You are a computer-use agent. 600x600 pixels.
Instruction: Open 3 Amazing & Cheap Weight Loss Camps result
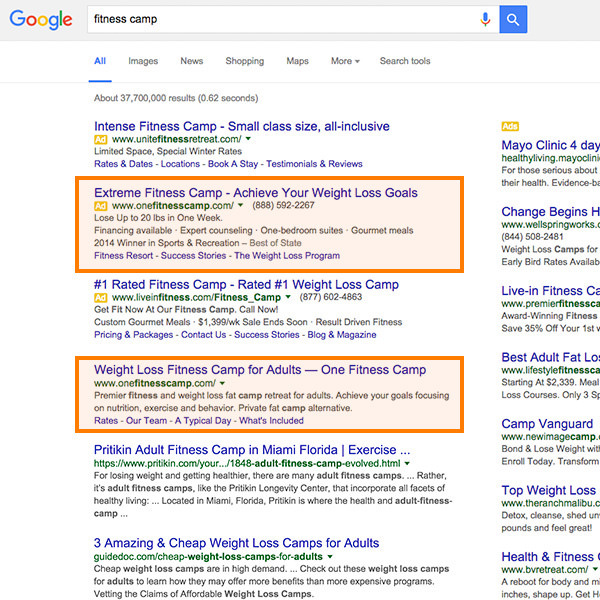(236, 543)
